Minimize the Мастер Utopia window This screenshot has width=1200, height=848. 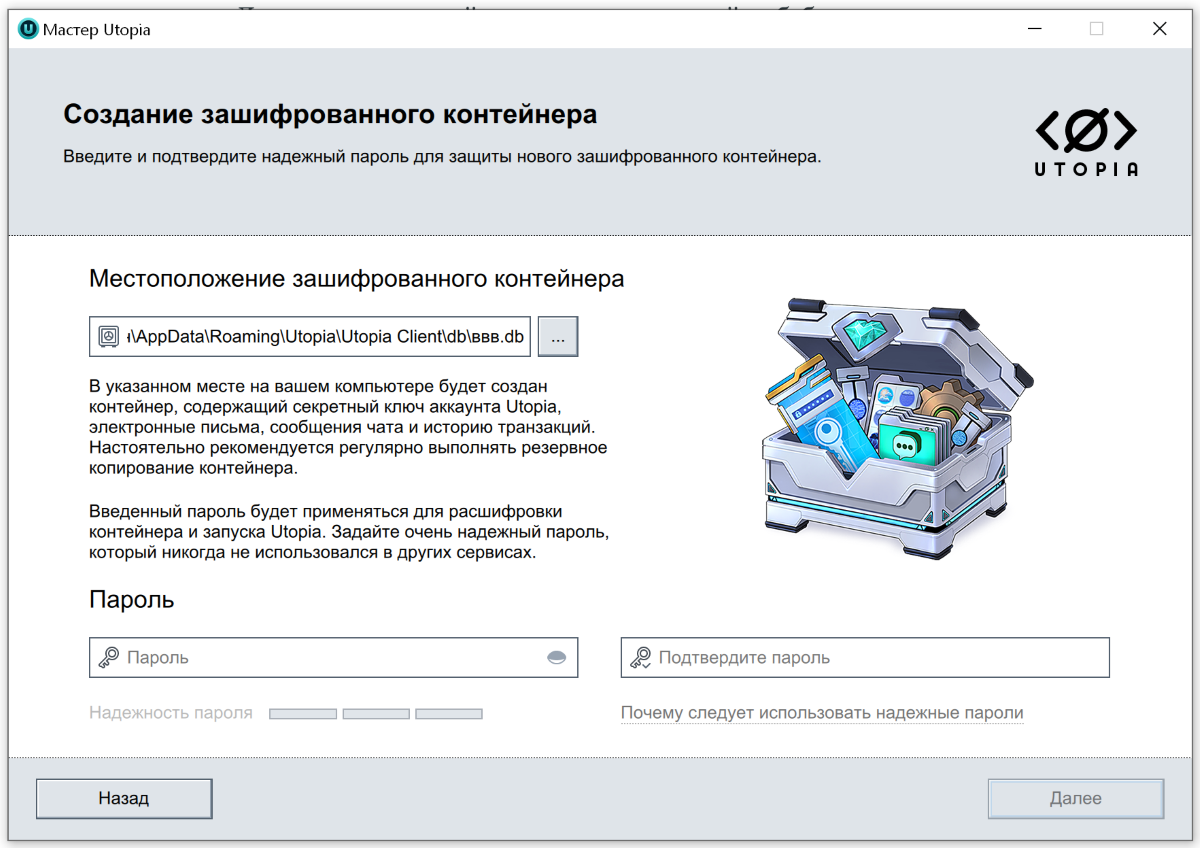(1034, 29)
